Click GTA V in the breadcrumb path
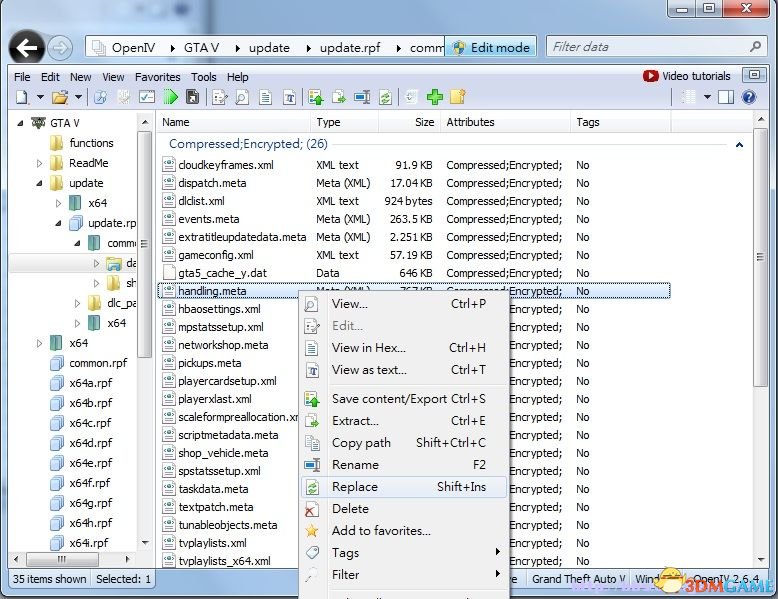This screenshot has width=778, height=599. (201, 48)
